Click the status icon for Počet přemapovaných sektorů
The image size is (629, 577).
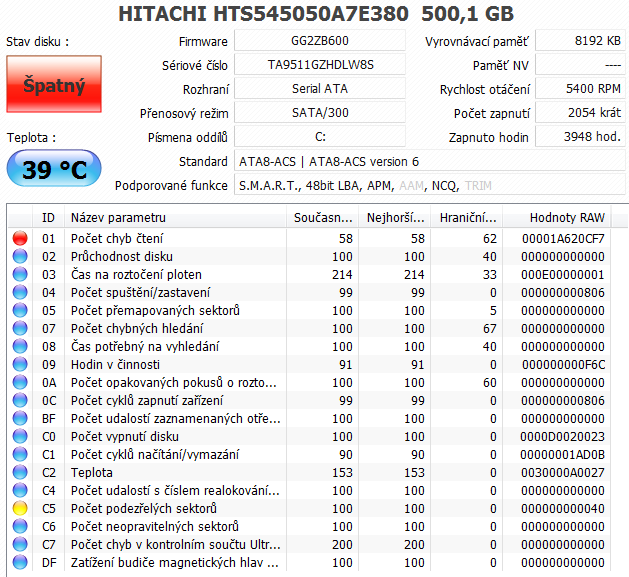tap(20, 311)
